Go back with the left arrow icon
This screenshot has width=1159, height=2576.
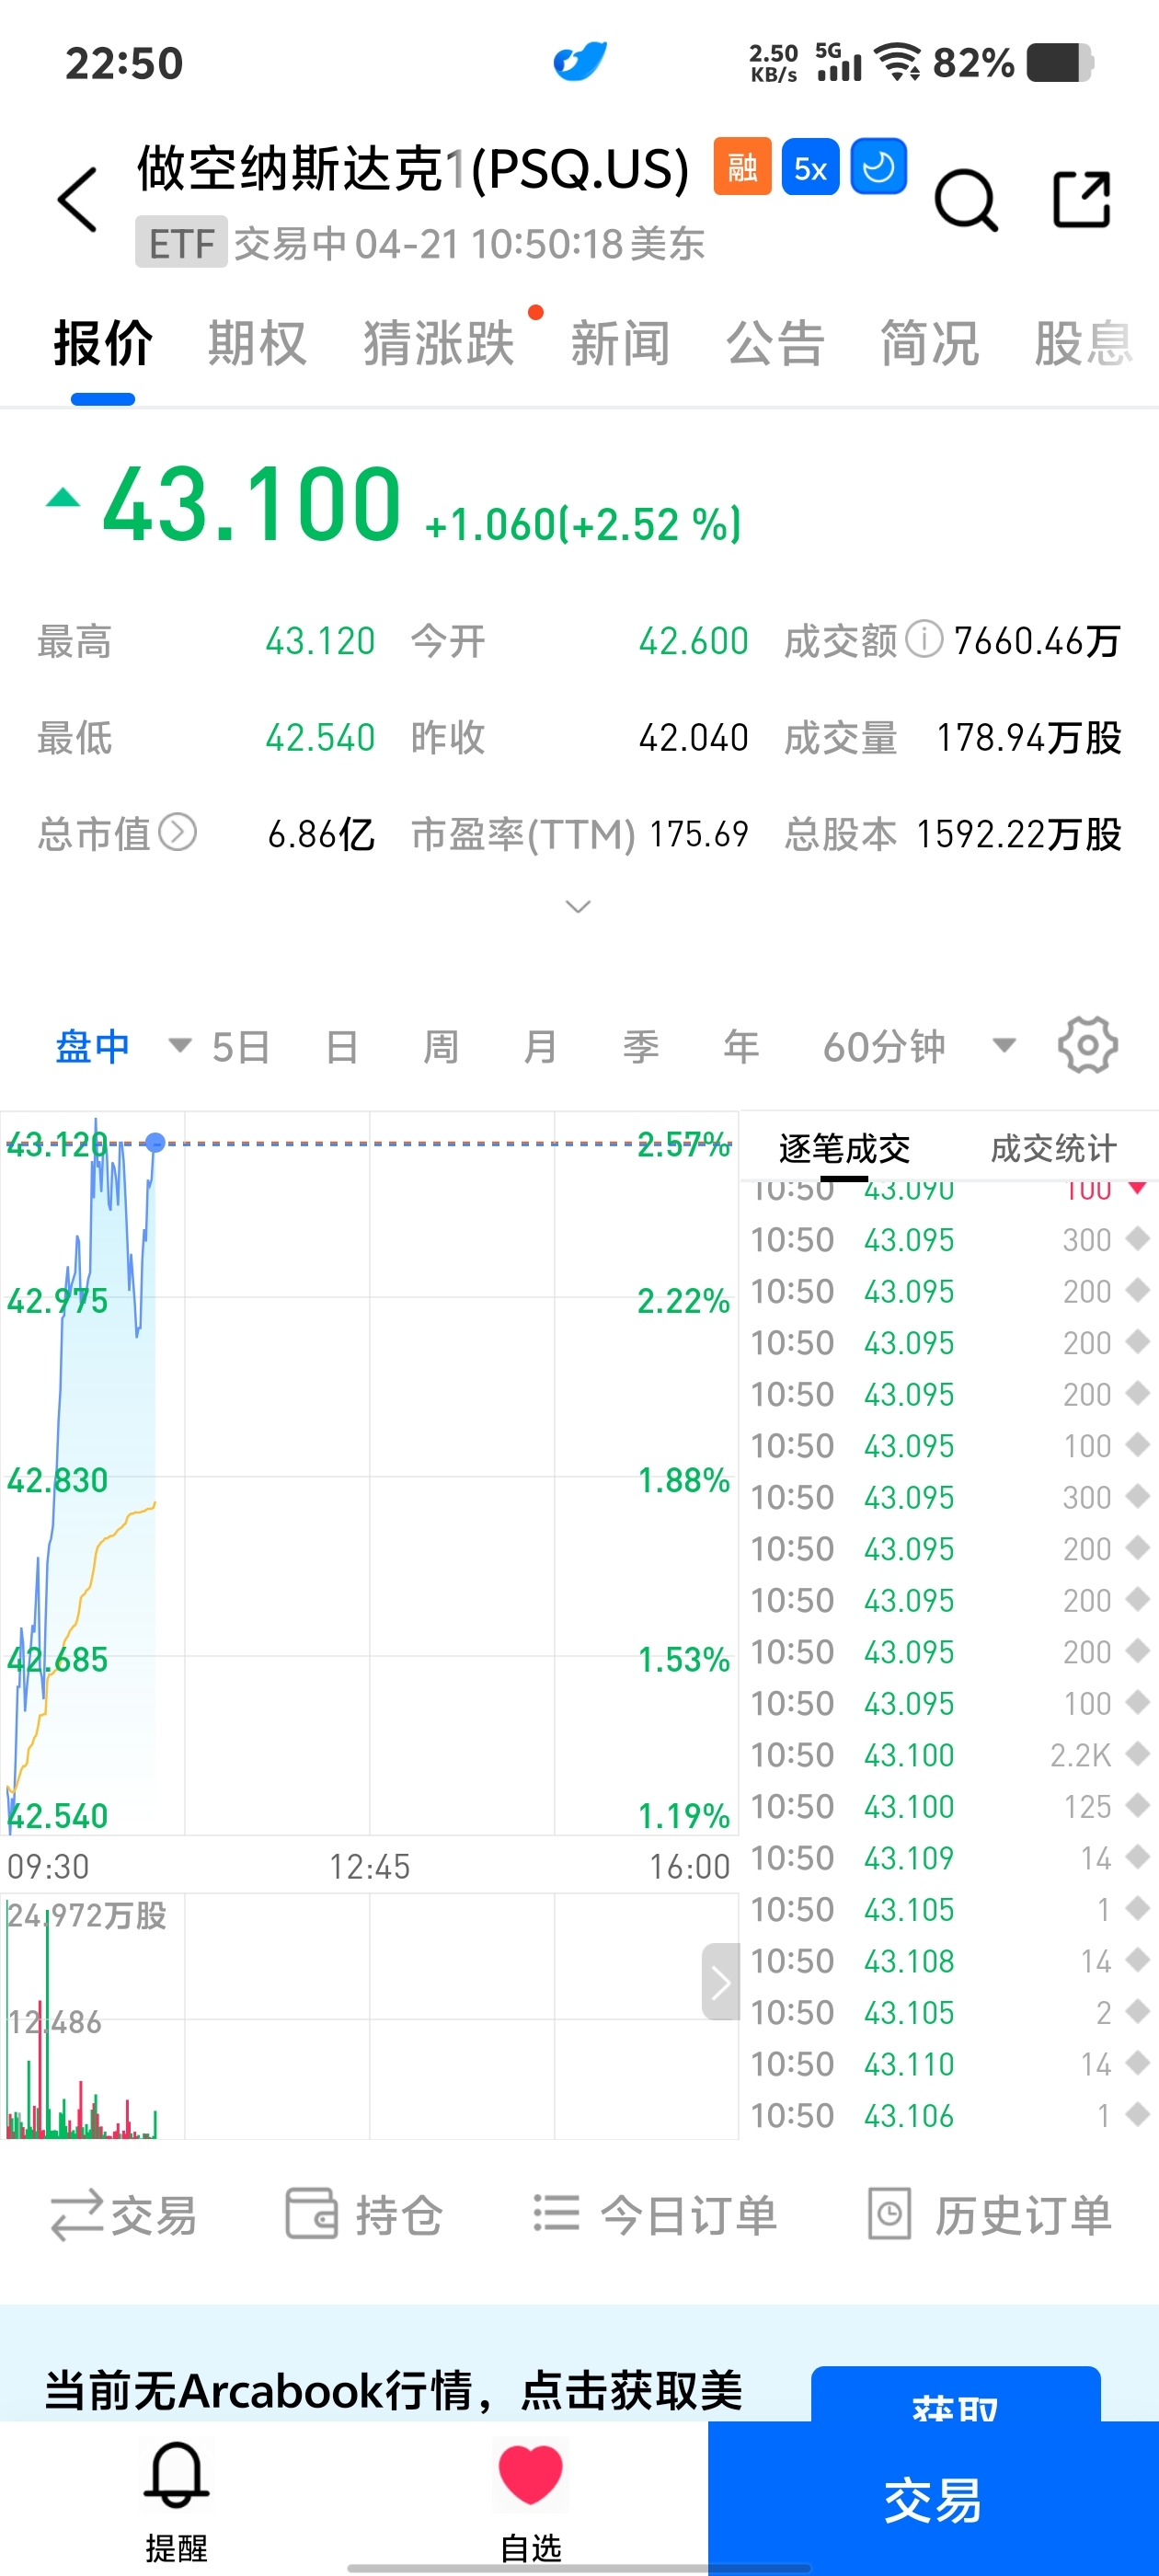pyautogui.click(x=78, y=200)
